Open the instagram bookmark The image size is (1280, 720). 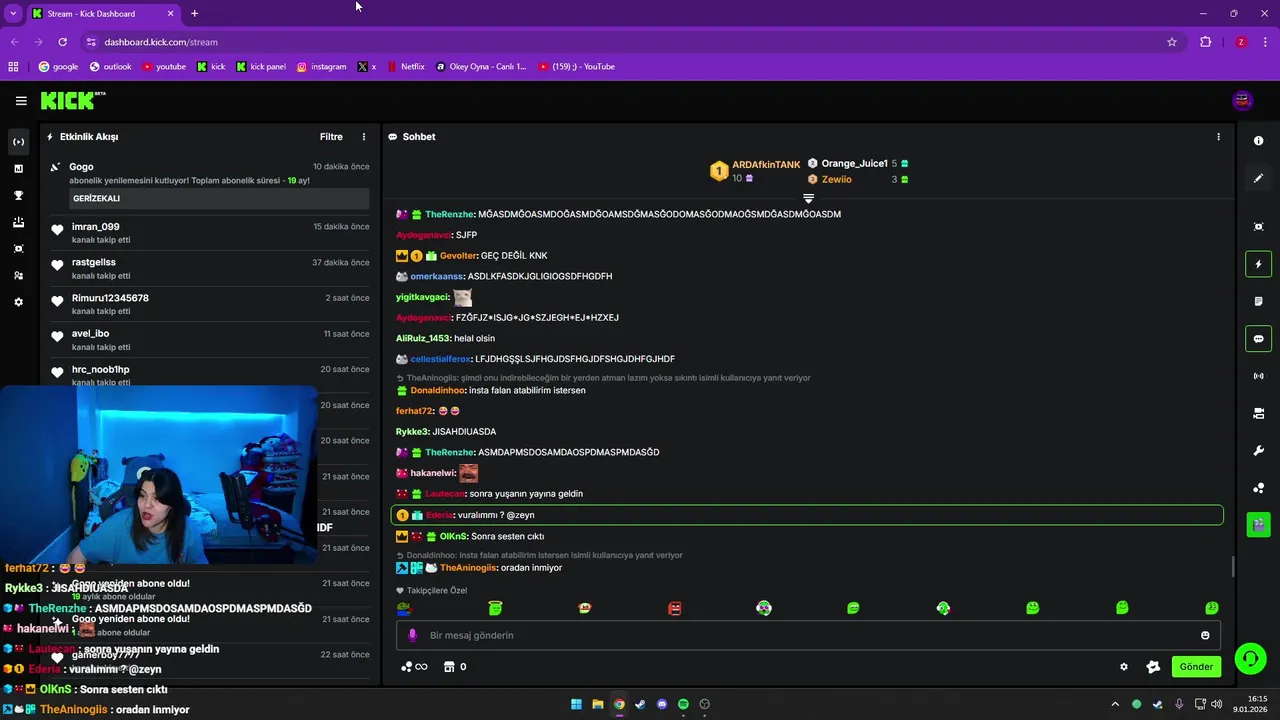click(321, 67)
